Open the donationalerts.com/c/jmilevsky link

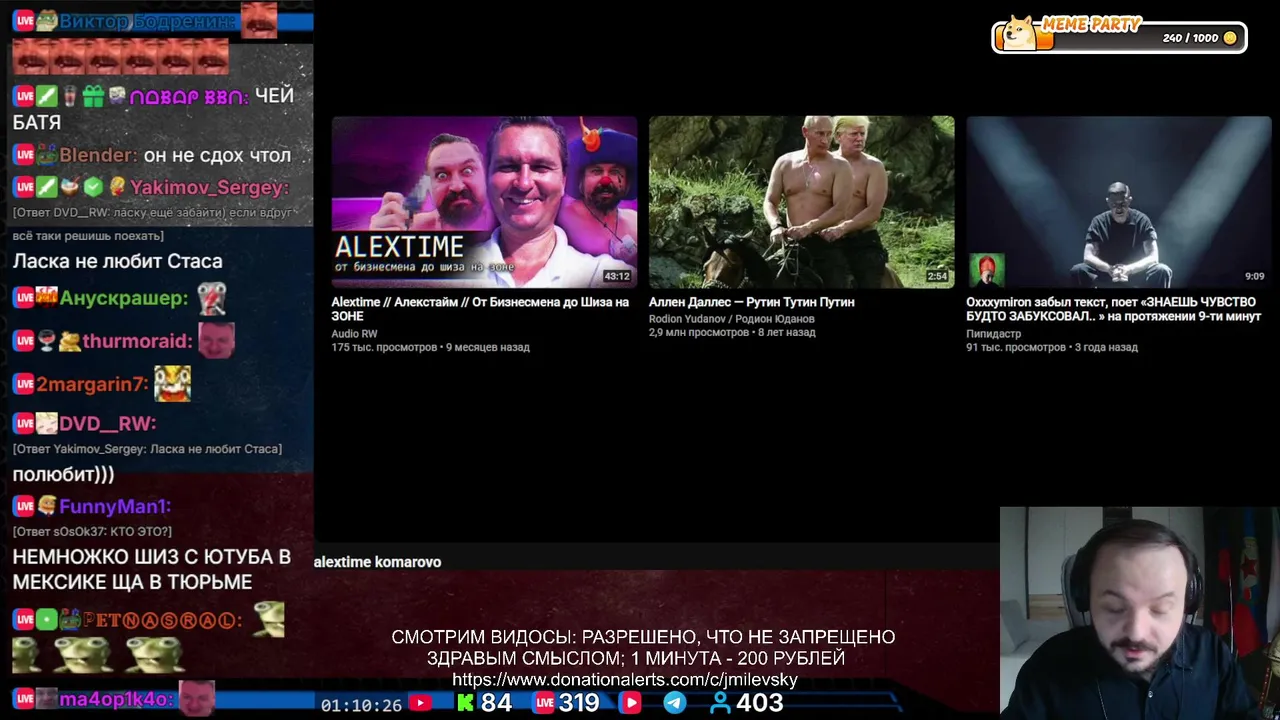pyautogui.click(x=625, y=680)
